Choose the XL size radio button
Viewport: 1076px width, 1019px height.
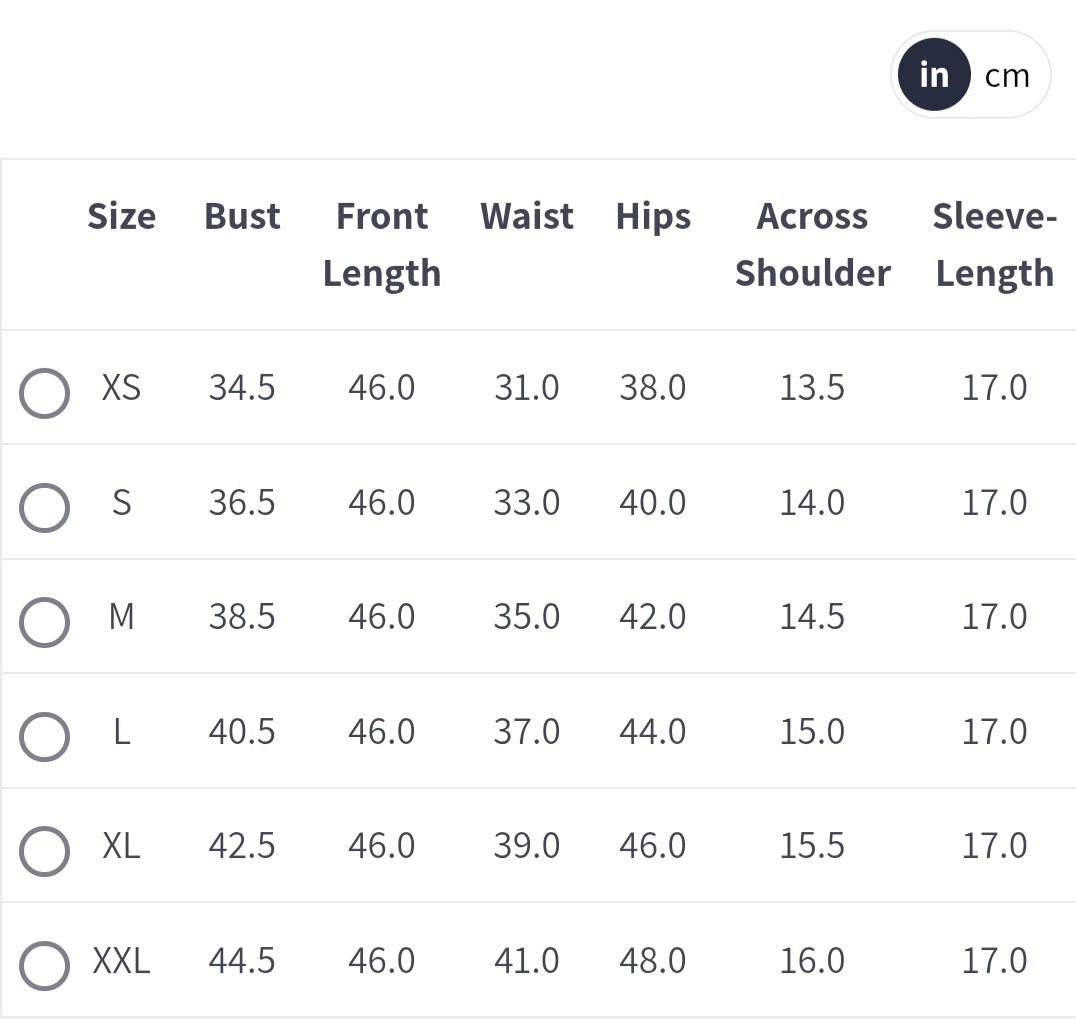click(x=44, y=851)
